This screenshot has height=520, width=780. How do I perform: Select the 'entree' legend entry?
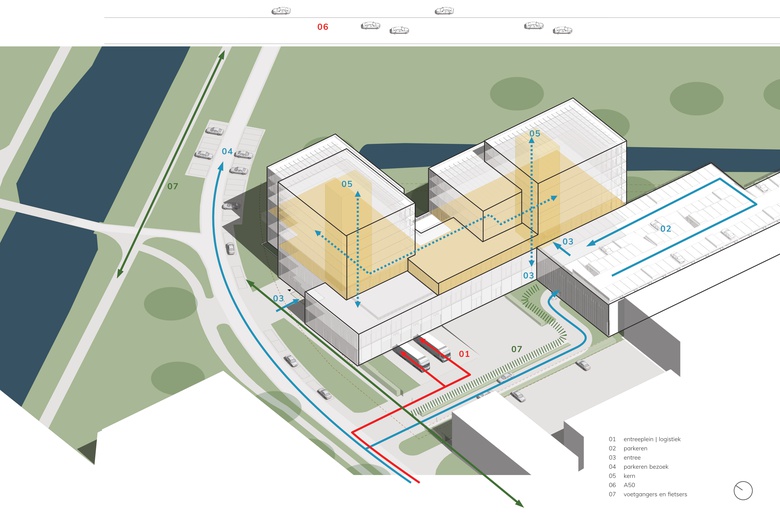pos(632,457)
